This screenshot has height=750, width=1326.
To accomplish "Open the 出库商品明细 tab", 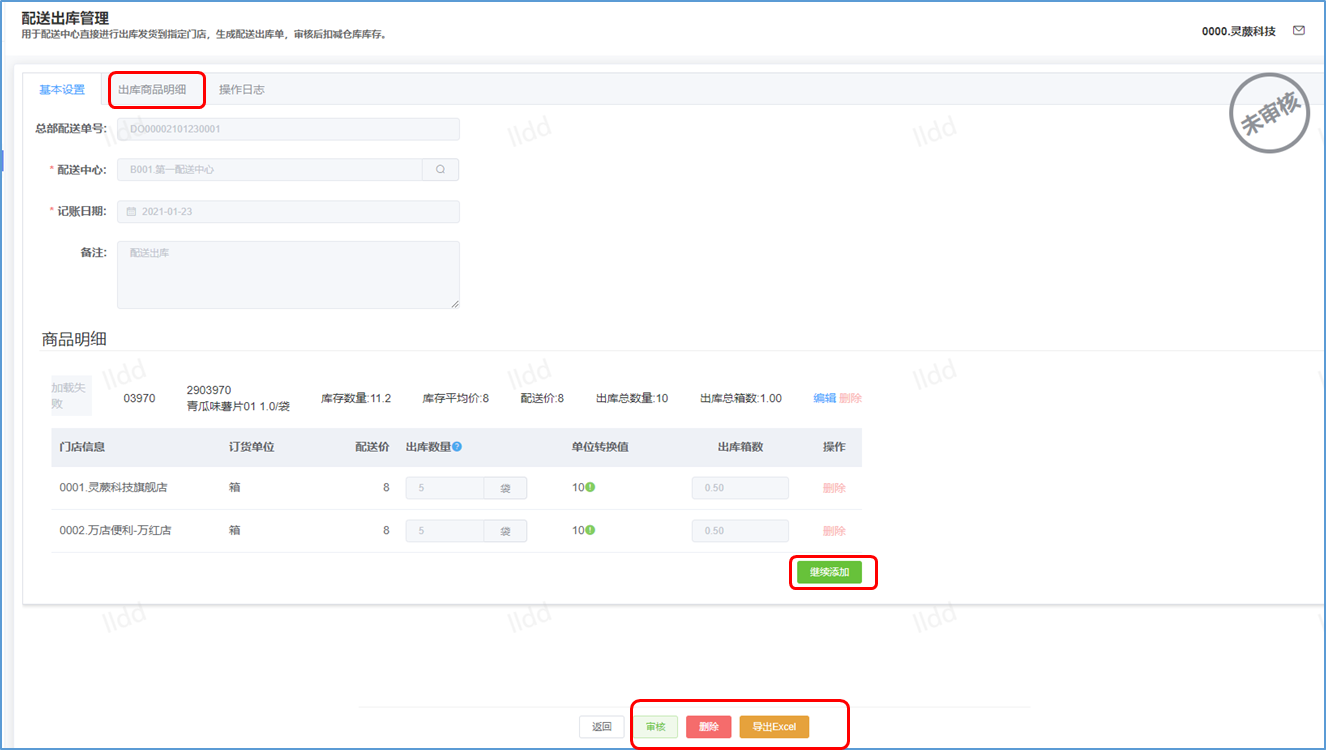I will [x=152, y=90].
